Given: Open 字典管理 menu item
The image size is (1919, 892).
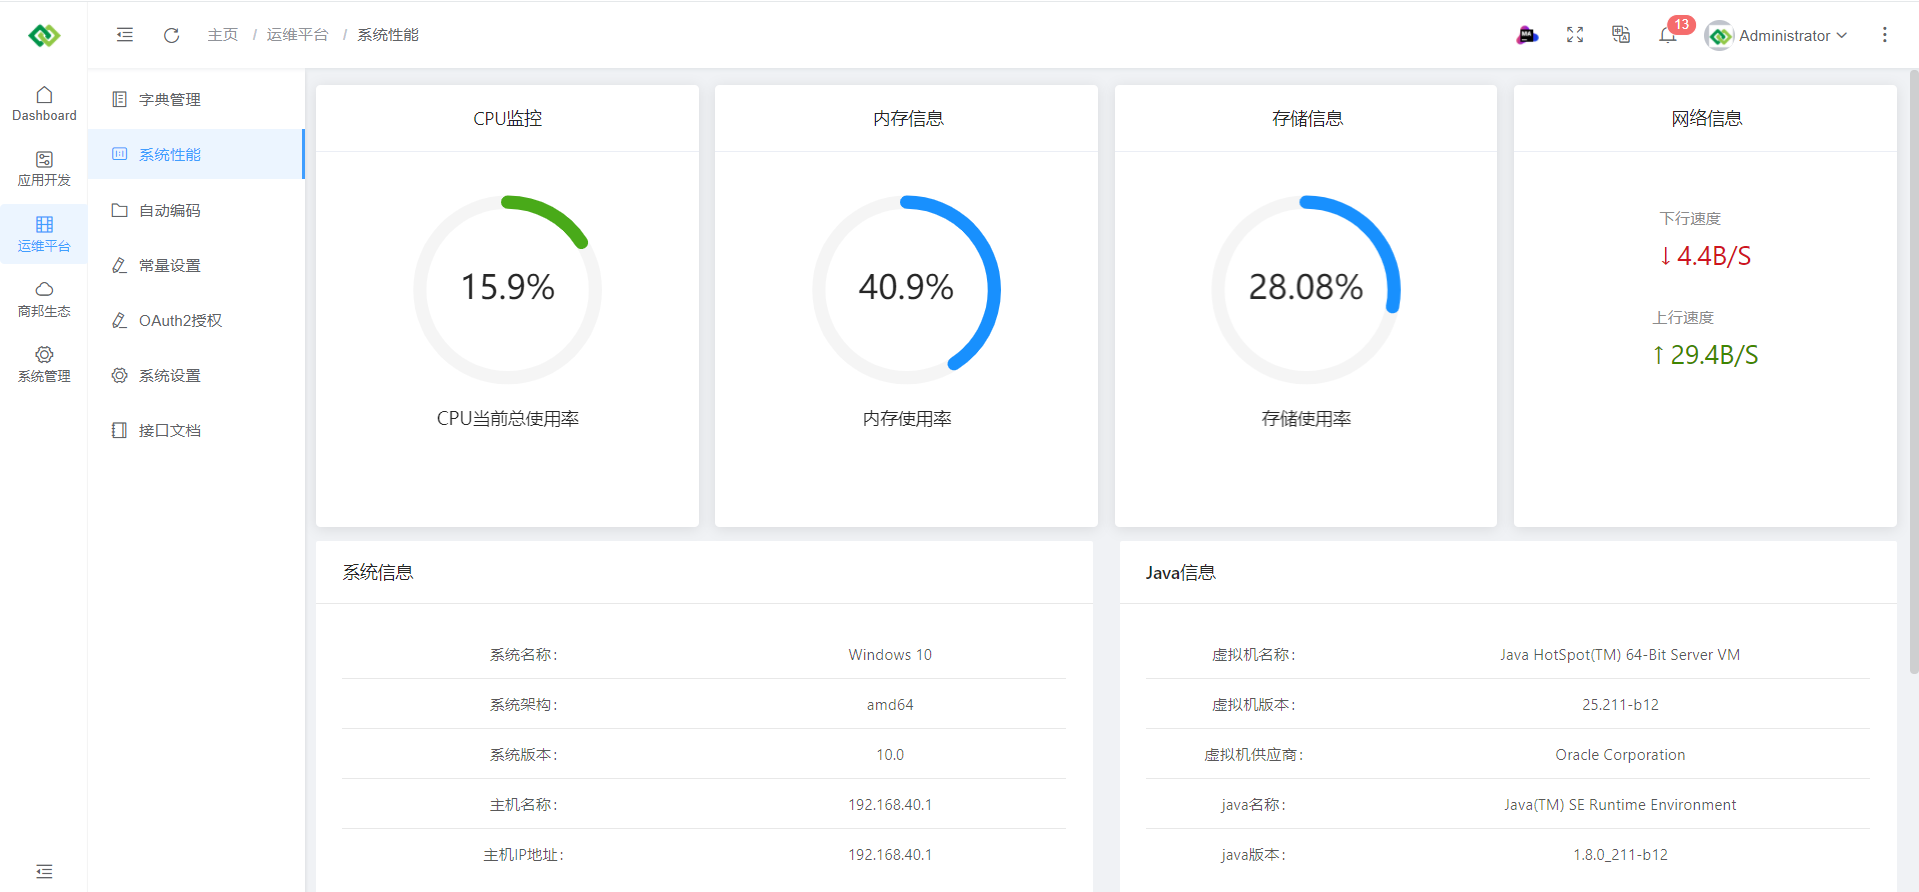Looking at the screenshot, I should [170, 100].
